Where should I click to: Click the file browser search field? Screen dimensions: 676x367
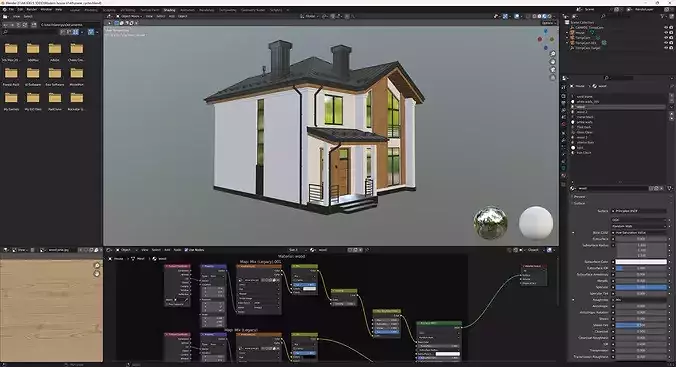click(x=30, y=32)
